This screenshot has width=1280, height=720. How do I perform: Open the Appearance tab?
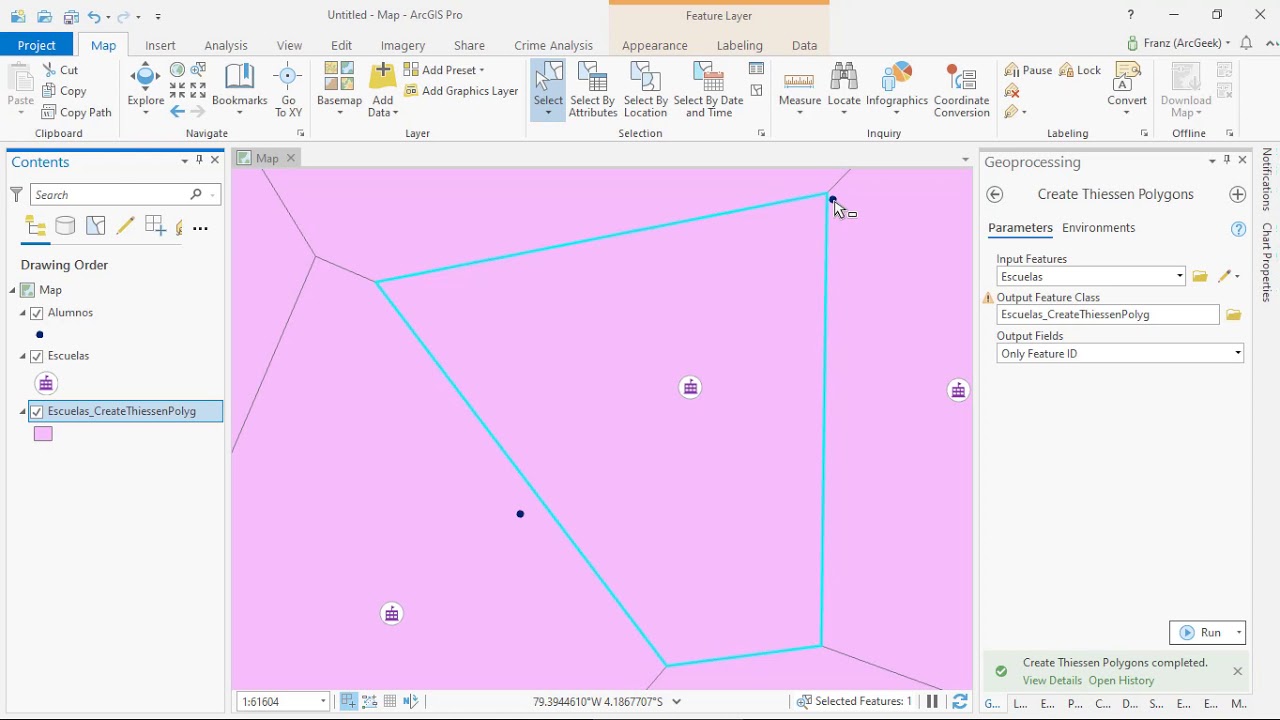coord(654,46)
